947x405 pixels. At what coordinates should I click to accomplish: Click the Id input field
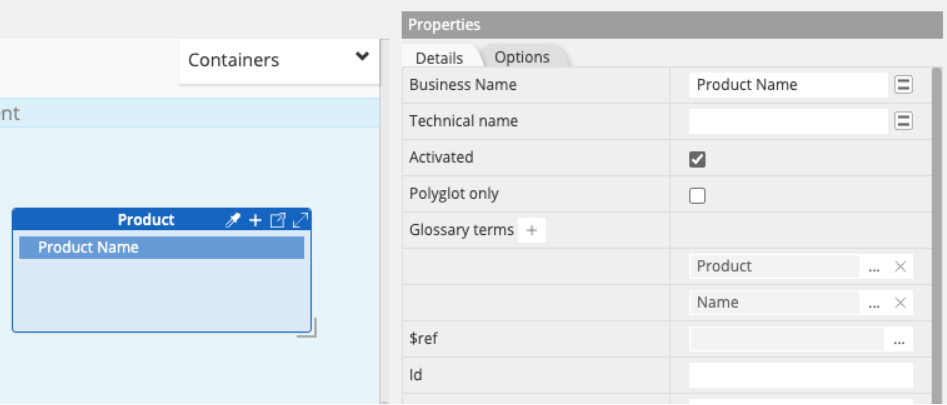click(x=800, y=376)
